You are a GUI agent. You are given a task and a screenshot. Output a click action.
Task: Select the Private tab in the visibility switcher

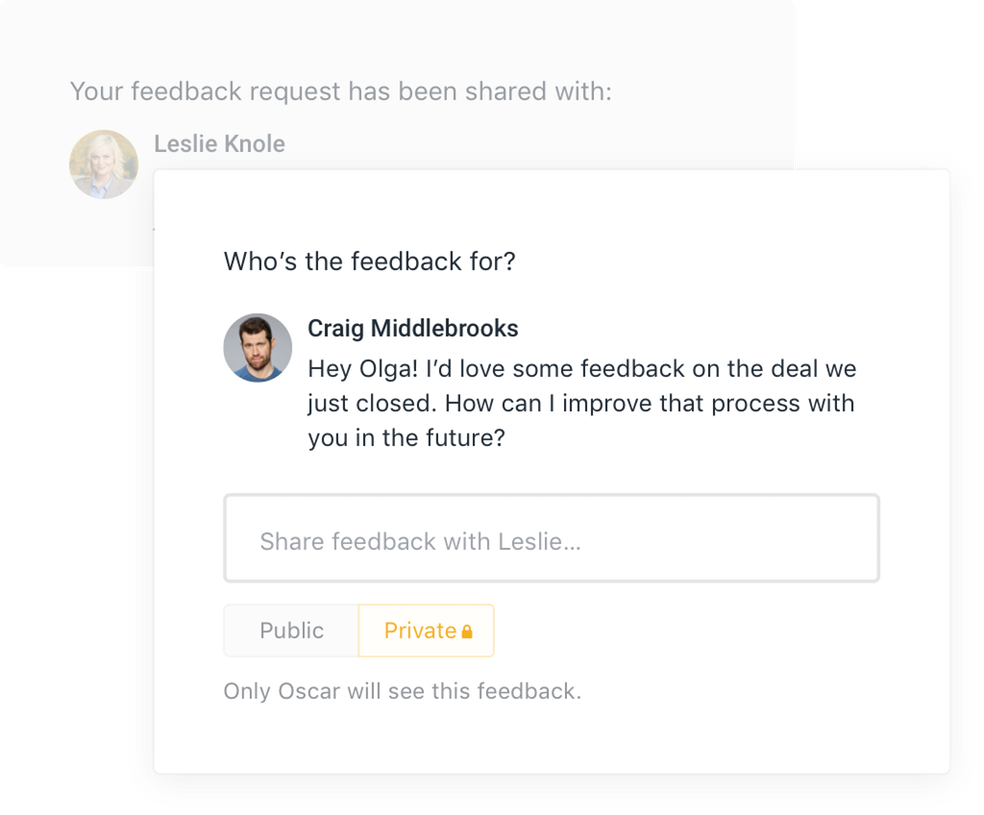[x=426, y=630]
